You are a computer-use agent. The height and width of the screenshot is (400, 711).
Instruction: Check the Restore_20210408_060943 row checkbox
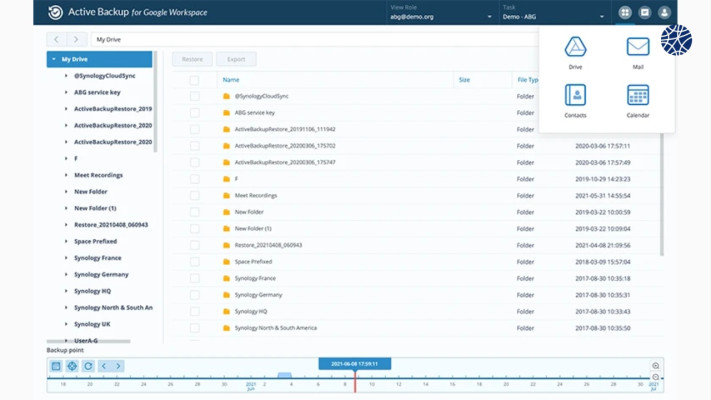195,245
